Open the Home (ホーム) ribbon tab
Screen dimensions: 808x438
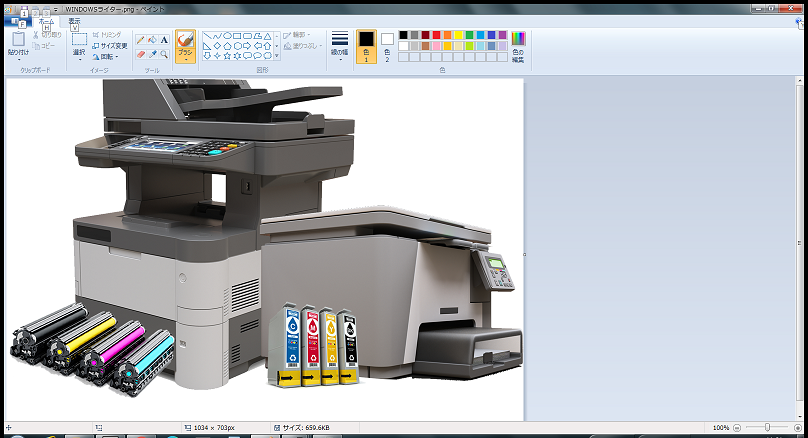[46, 20]
